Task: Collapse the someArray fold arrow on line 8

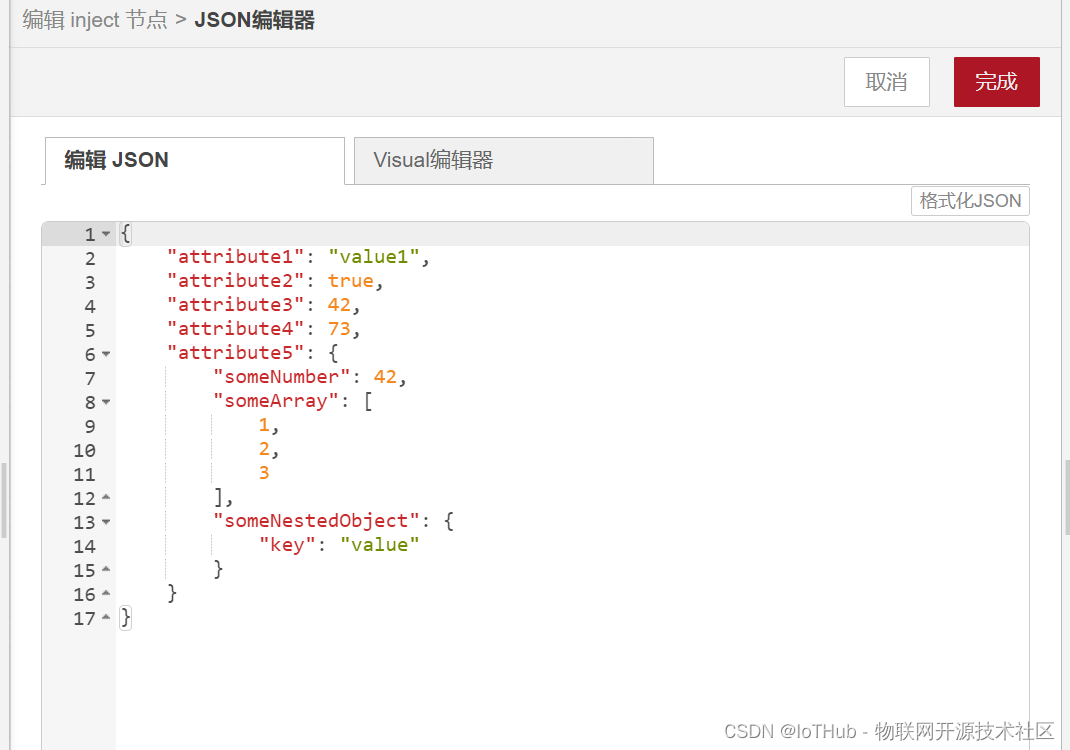Action: click(106, 402)
